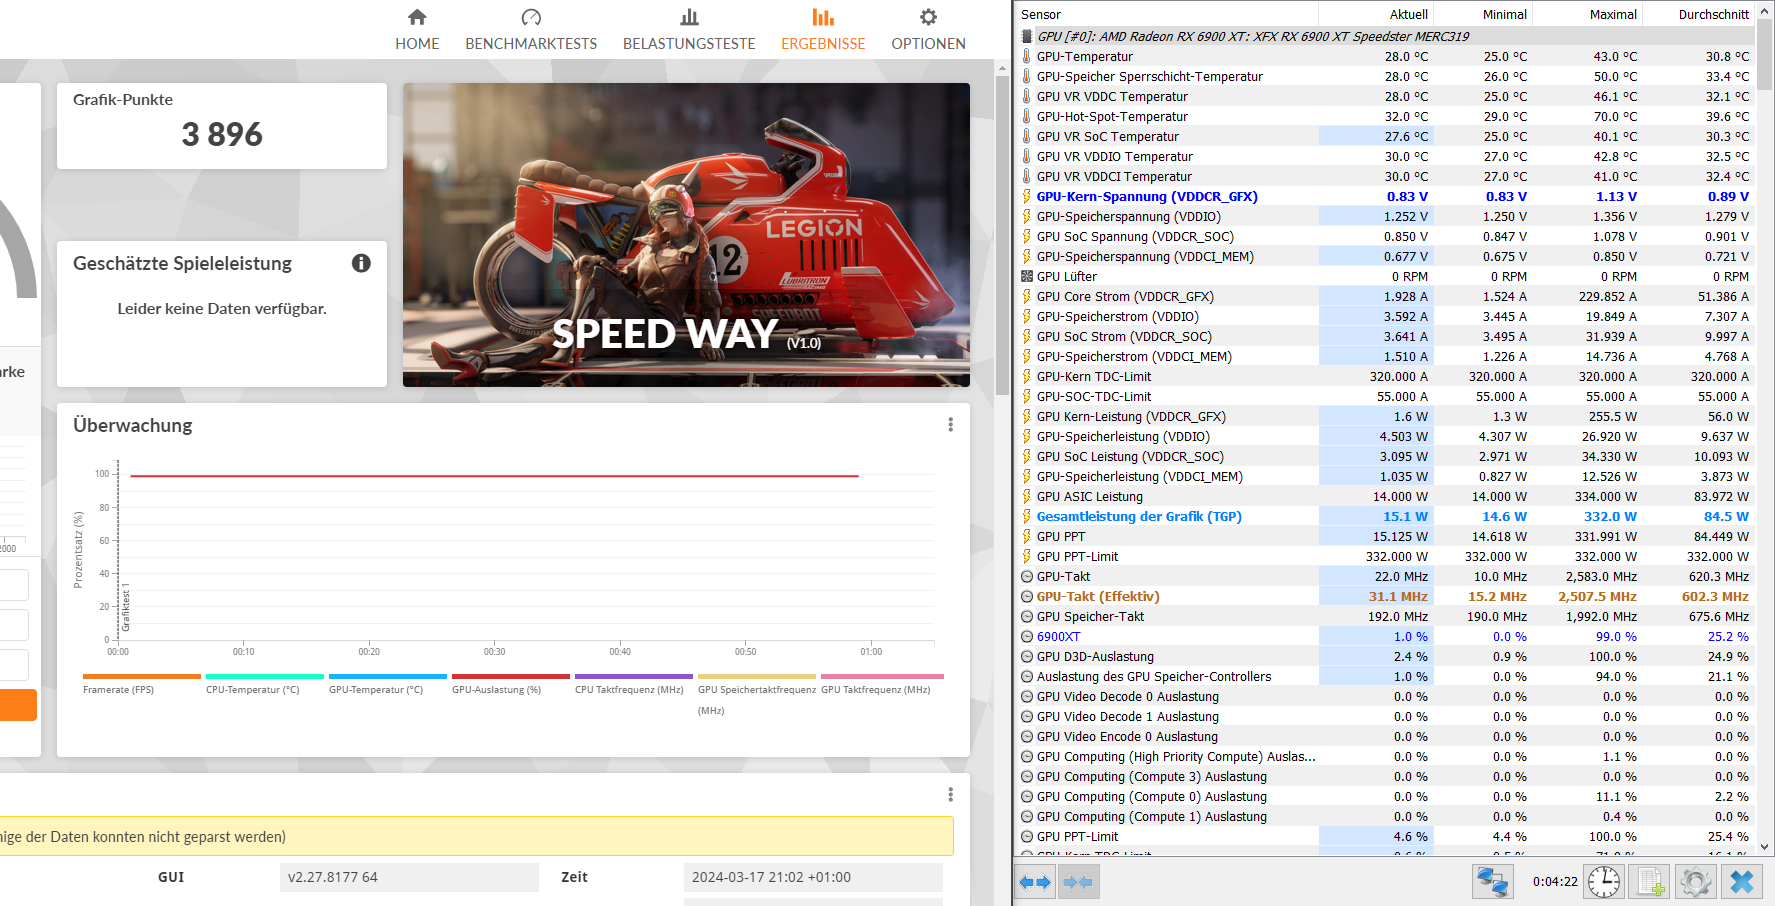The width and height of the screenshot is (1775, 906).
Task: Click the Aktuell column header
Action: pos(1376,14)
